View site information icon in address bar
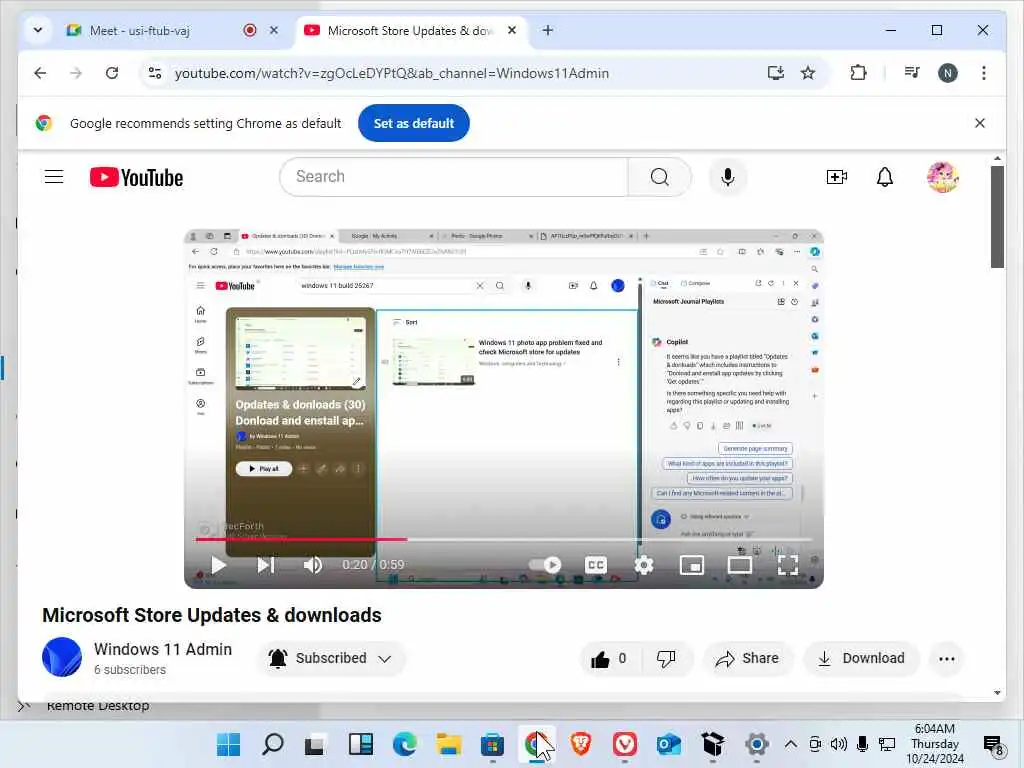The image size is (1024, 768). point(155,73)
